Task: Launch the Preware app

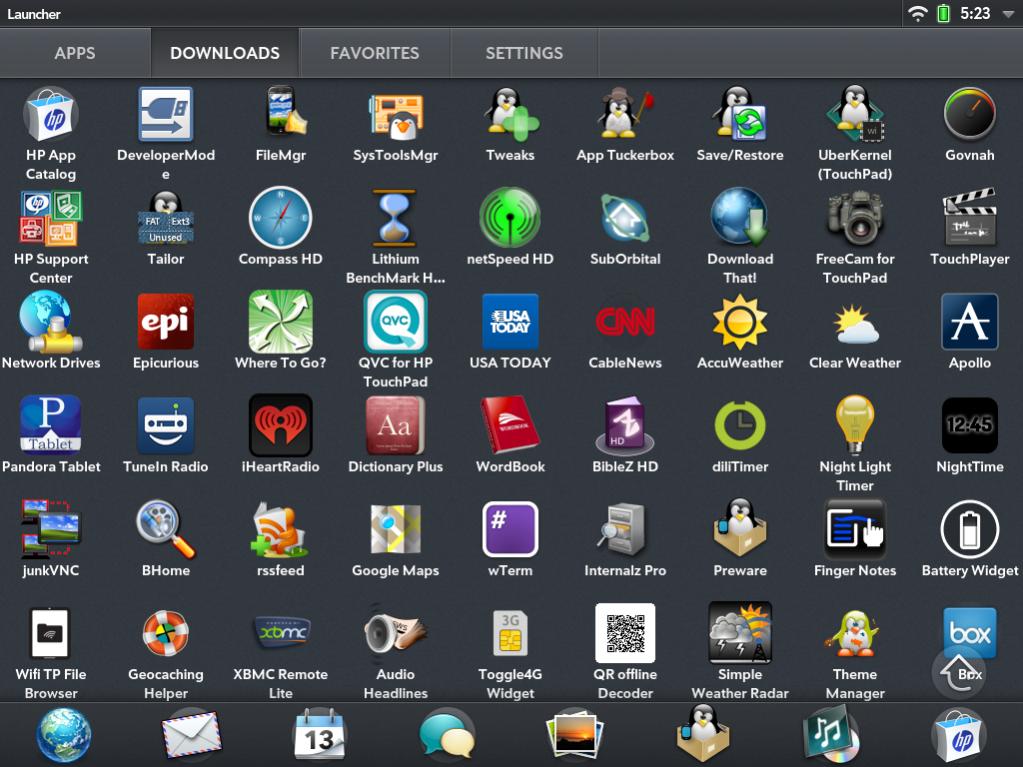Action: coord(740,530)
